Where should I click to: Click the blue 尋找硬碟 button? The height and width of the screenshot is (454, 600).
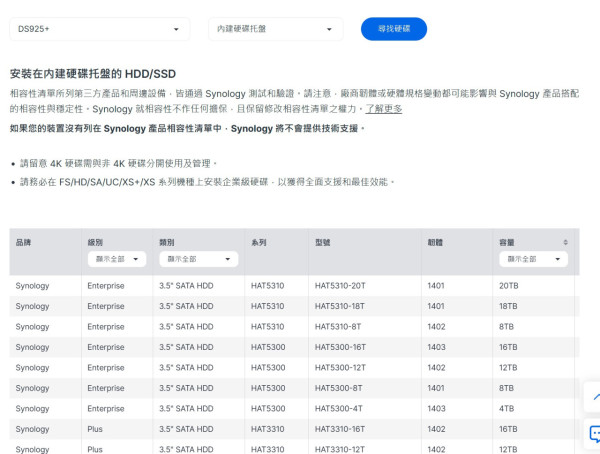pos(394,29)
